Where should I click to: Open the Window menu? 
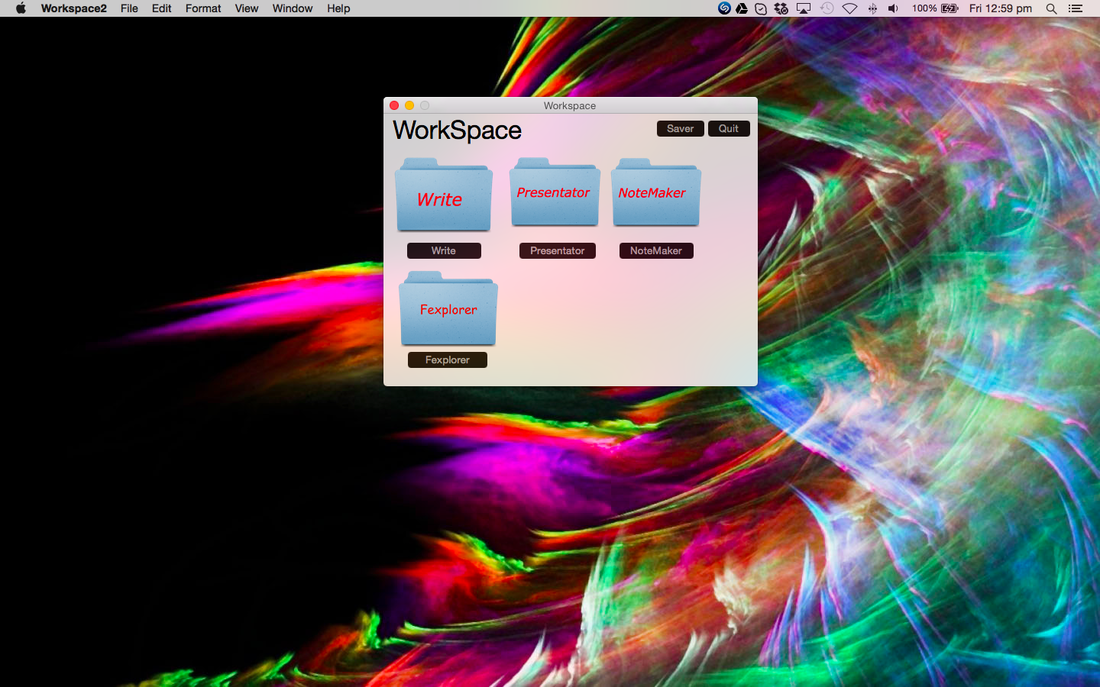click(x=293, y=8)
